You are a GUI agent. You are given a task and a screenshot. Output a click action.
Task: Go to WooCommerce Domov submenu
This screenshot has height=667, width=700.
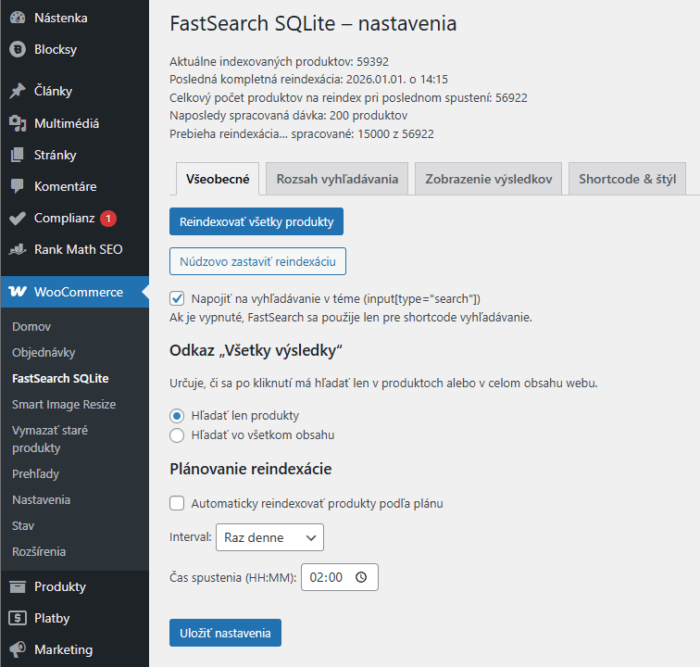point(31,326)
